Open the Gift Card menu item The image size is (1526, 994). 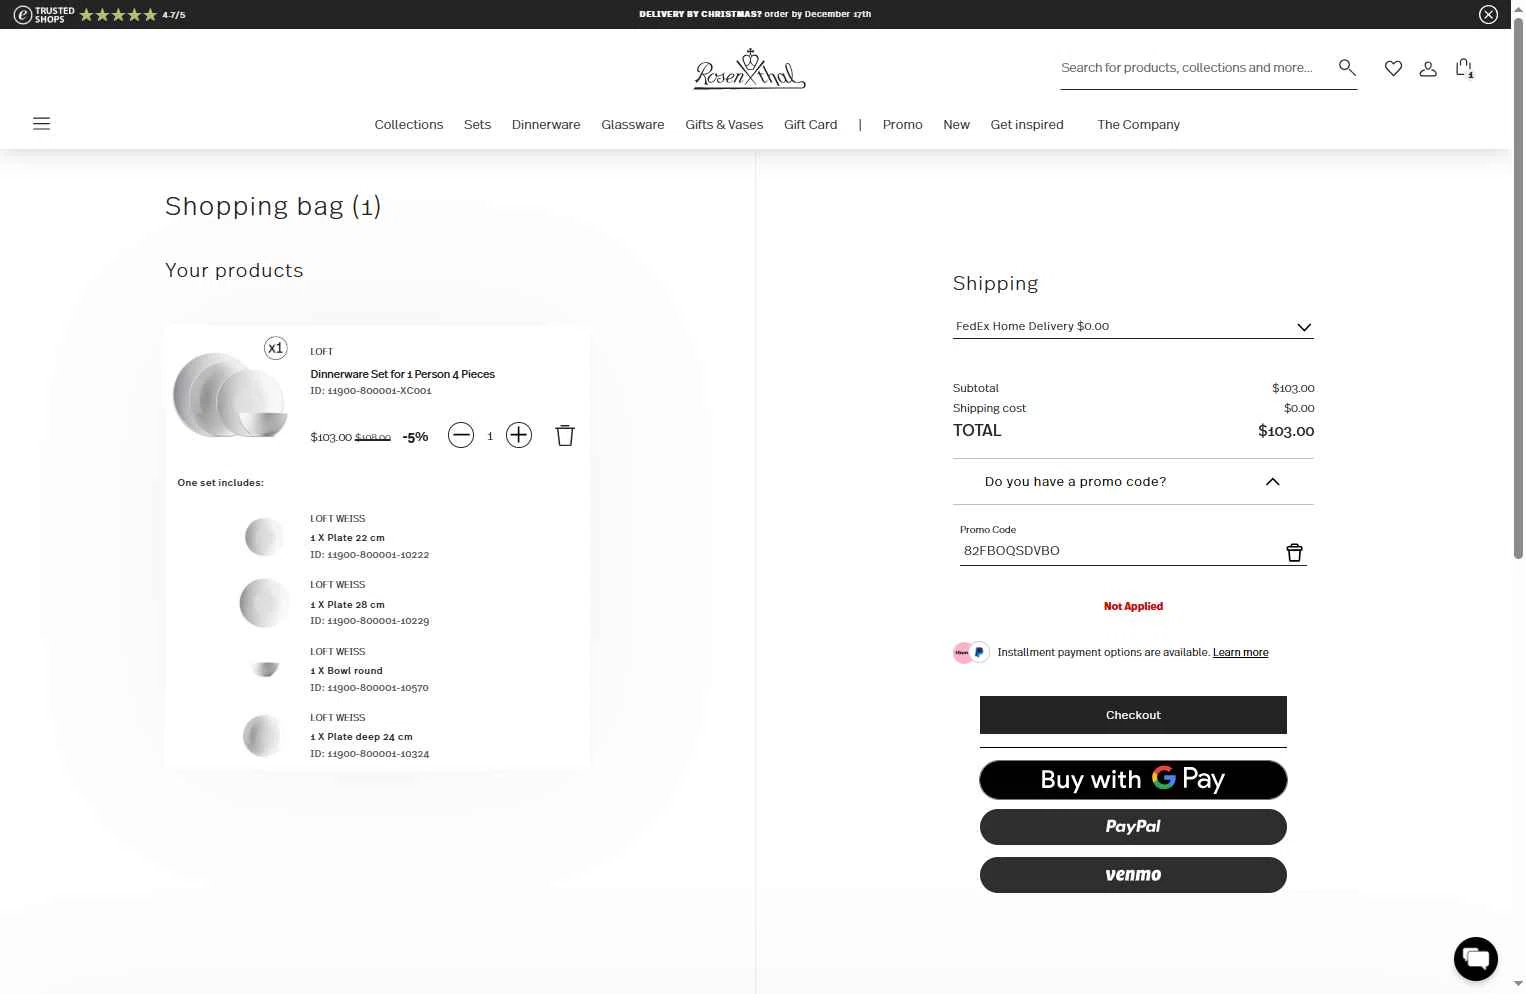(810, 124)
